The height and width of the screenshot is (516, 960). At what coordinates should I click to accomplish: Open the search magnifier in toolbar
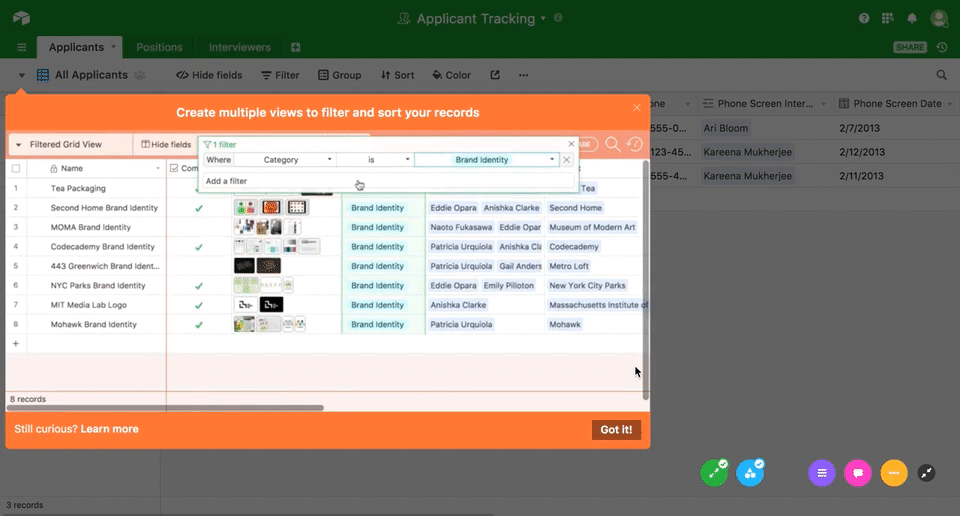(941, 75)
